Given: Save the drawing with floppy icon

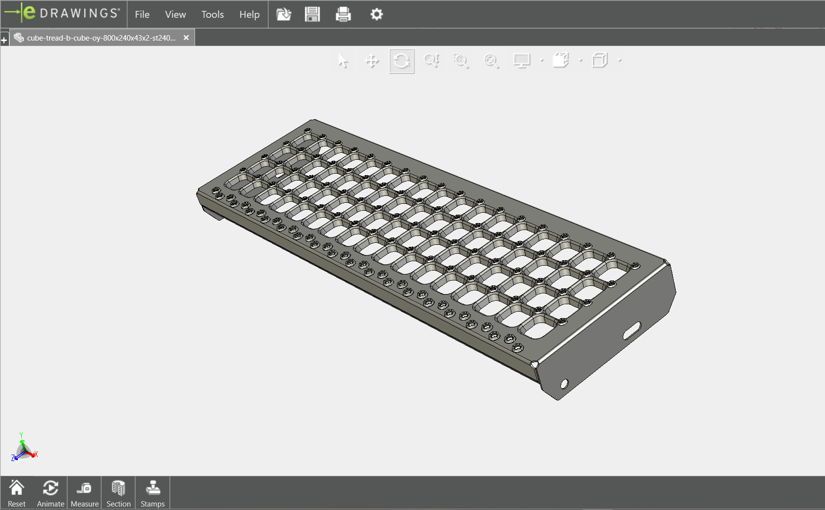Looking at the screenshot, I should click(313, 14).
